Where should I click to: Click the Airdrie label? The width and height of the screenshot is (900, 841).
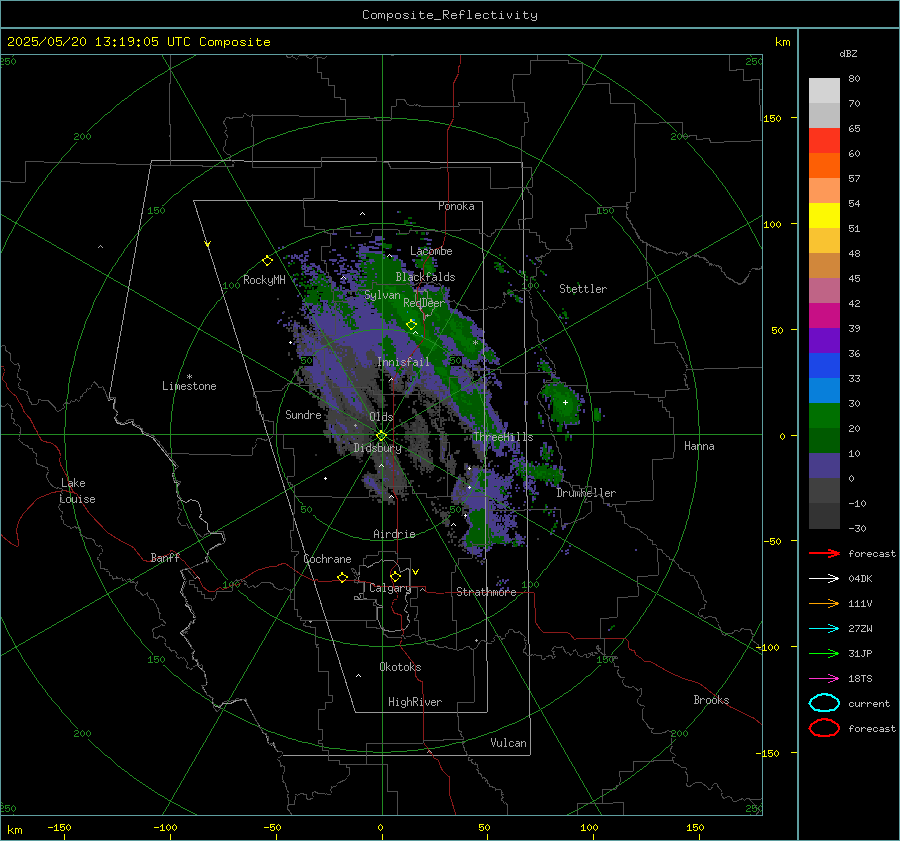pos(394,534)
